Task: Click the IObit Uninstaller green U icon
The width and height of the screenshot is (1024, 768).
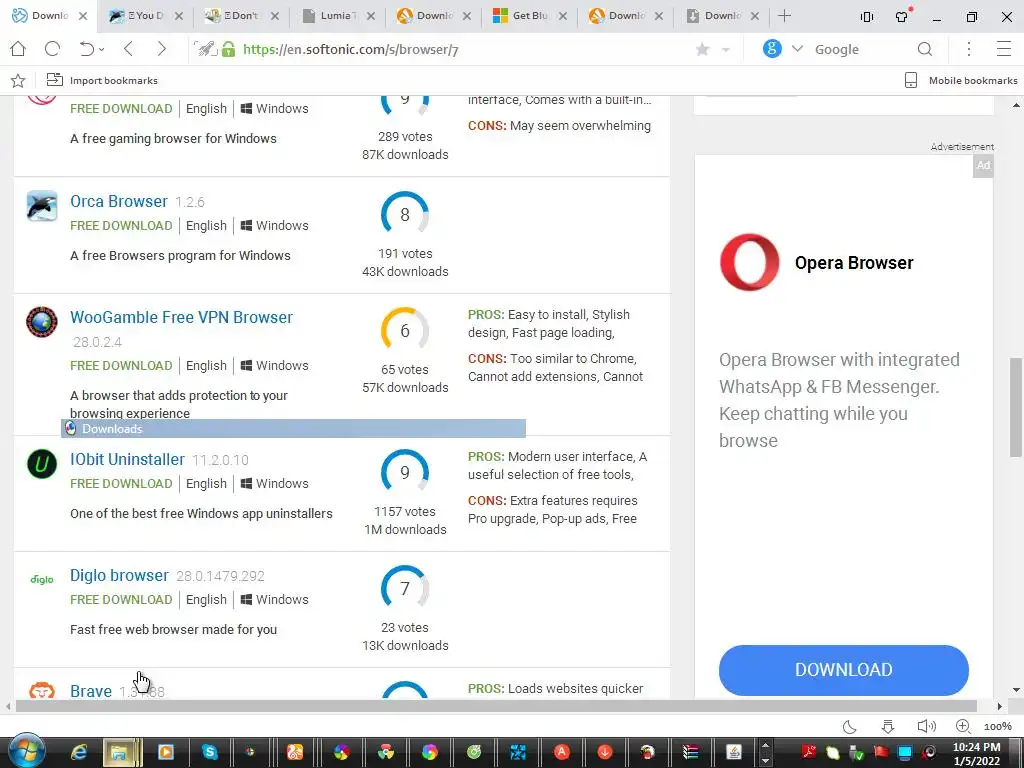Action: 42,464
